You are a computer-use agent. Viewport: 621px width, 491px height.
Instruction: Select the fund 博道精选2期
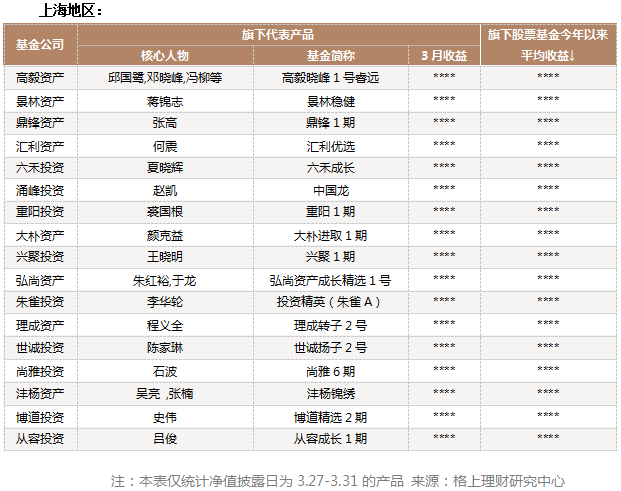331,418
